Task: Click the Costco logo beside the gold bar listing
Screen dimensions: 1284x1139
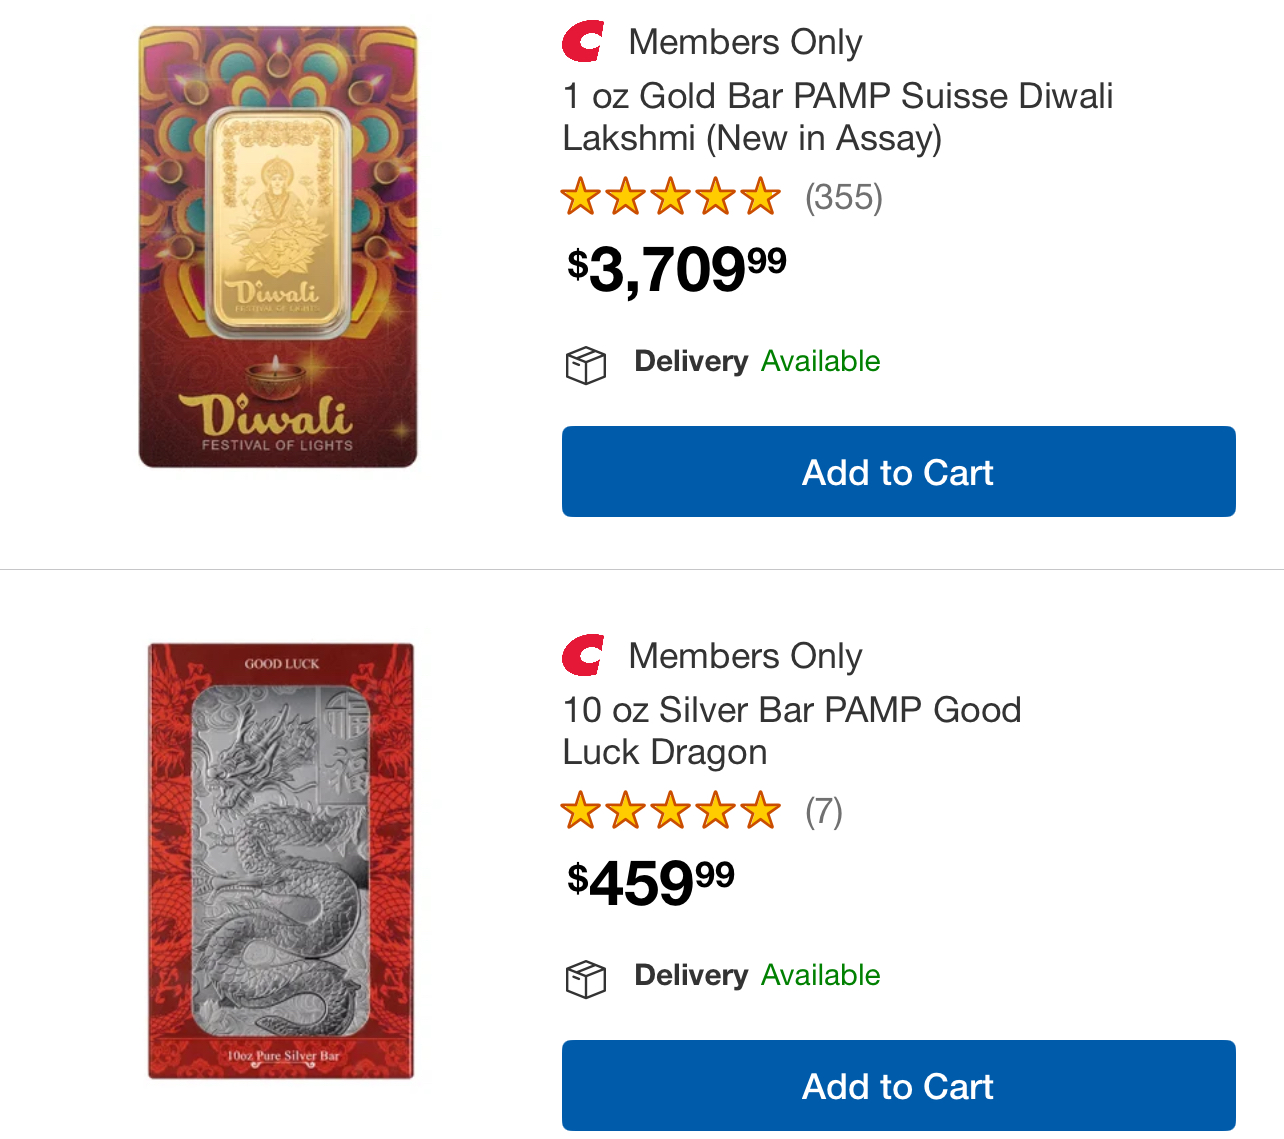Action: [583, 42]
